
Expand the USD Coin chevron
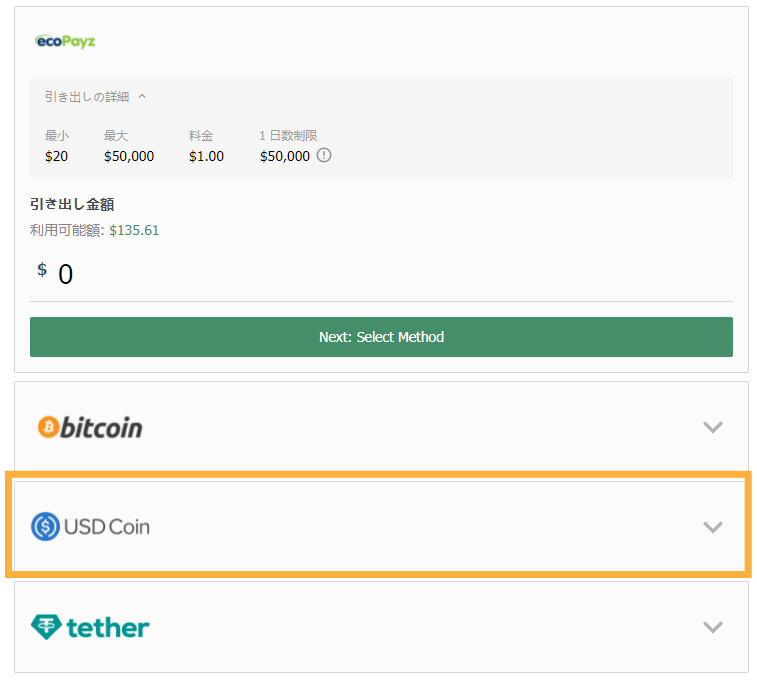pyautogui.click(x=713, y=527)
